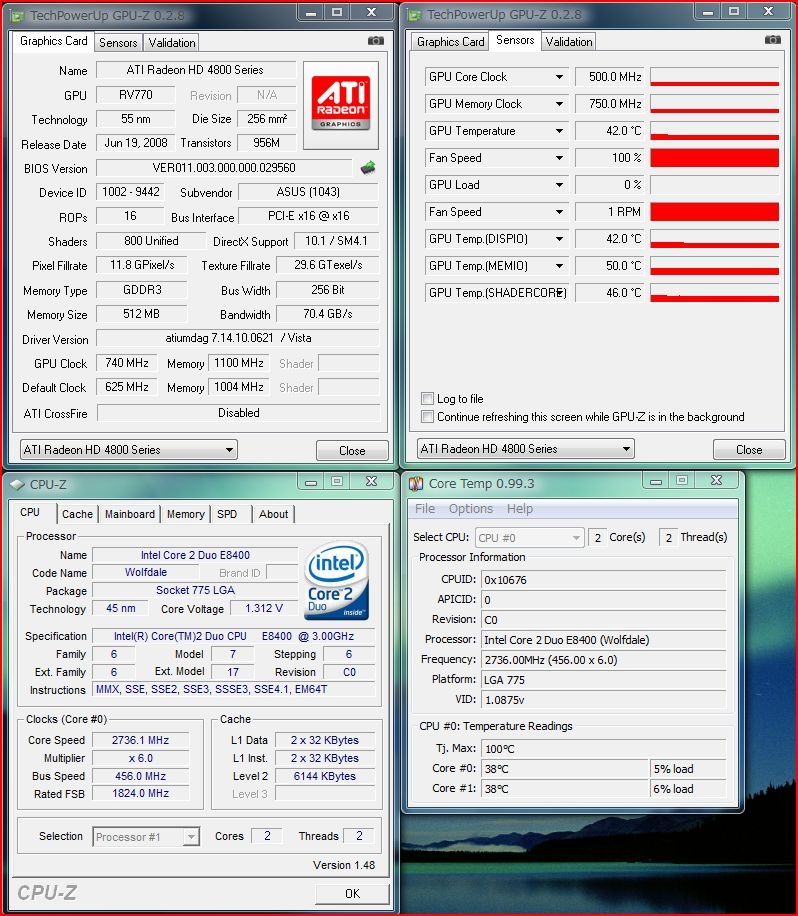Open the Help menu in Core Temp
Screen dimensions: 798x916
[x=519, y=509]
